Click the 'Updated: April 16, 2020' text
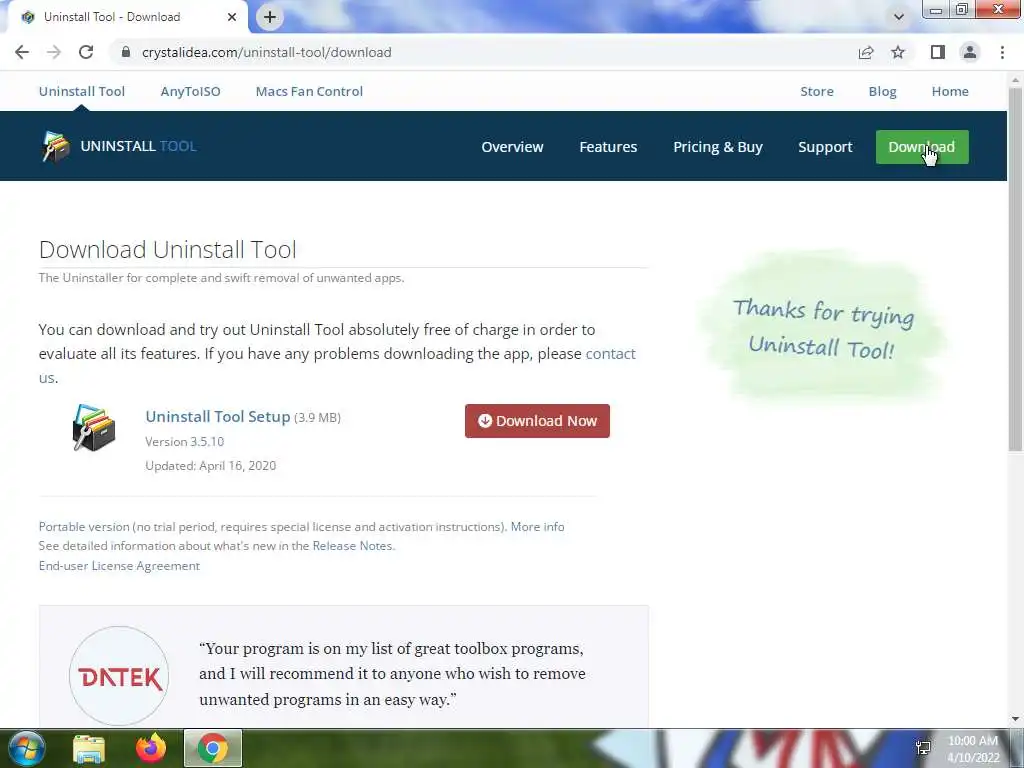Screen dimensions: 1024x768 [210, 466]
